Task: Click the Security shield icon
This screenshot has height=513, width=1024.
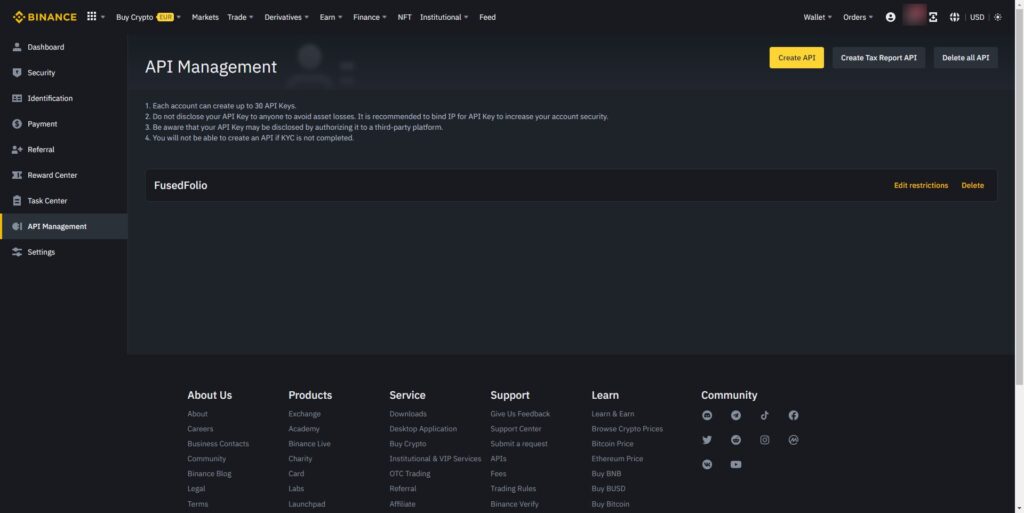Action: (17, 72)
